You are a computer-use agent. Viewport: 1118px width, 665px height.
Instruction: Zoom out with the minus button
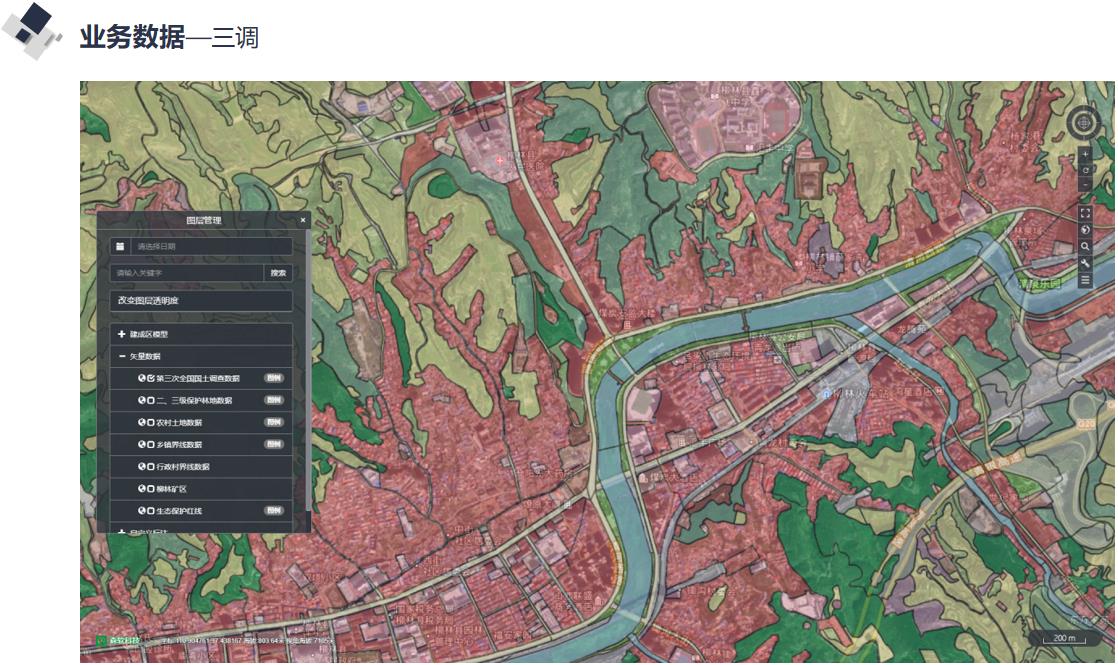tap(1085, 185)
